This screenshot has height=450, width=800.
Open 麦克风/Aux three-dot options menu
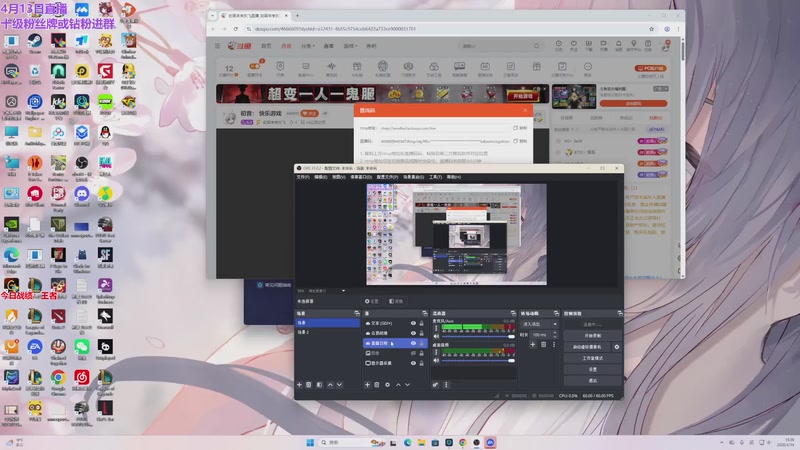(x=436, y=328)
